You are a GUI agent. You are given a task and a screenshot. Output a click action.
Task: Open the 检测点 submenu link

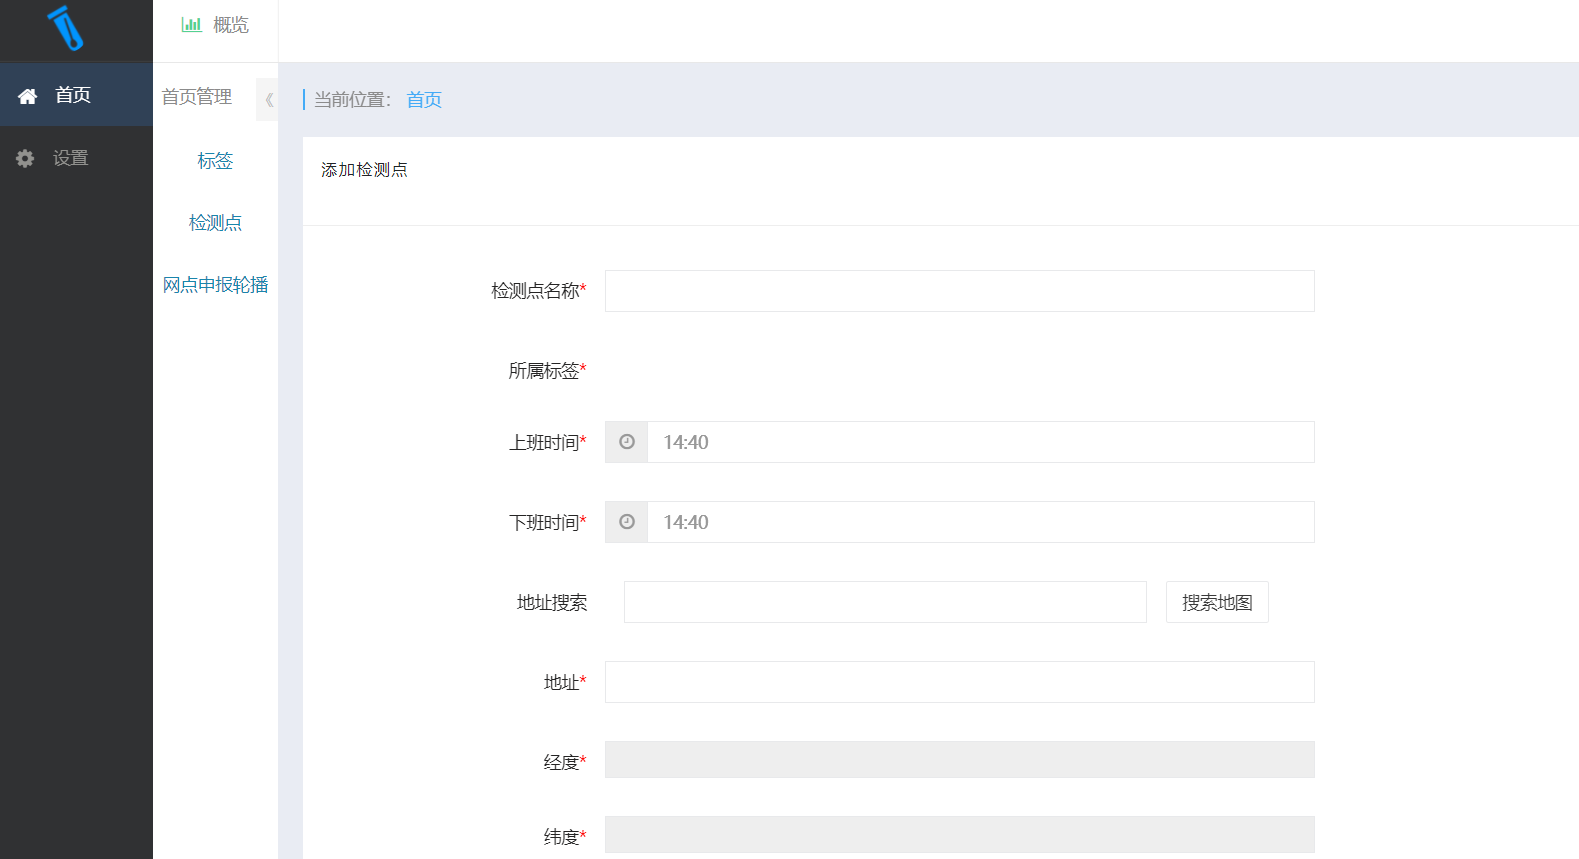coord(215,223)
